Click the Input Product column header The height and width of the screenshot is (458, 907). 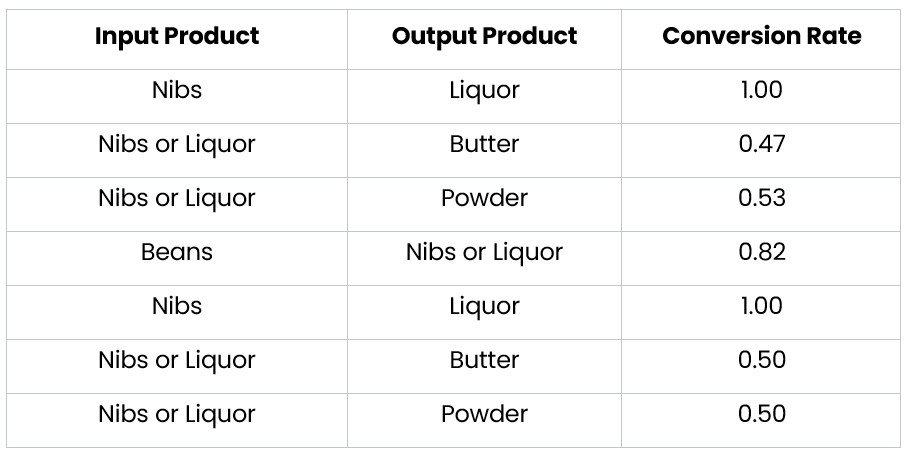[177, 37]
